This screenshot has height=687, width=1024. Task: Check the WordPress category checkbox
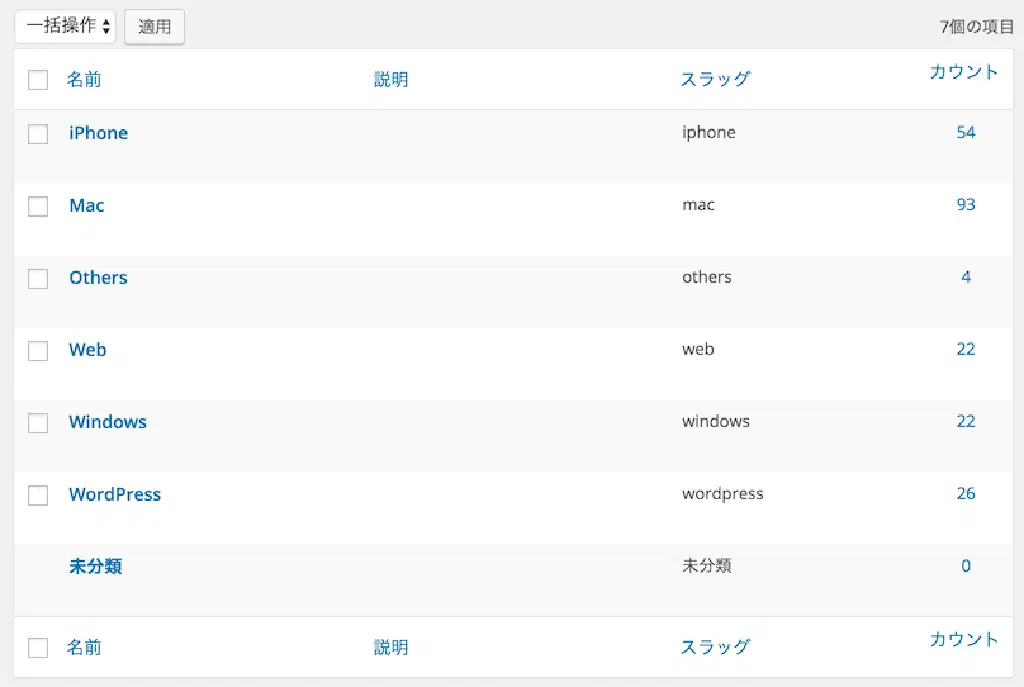38,495
